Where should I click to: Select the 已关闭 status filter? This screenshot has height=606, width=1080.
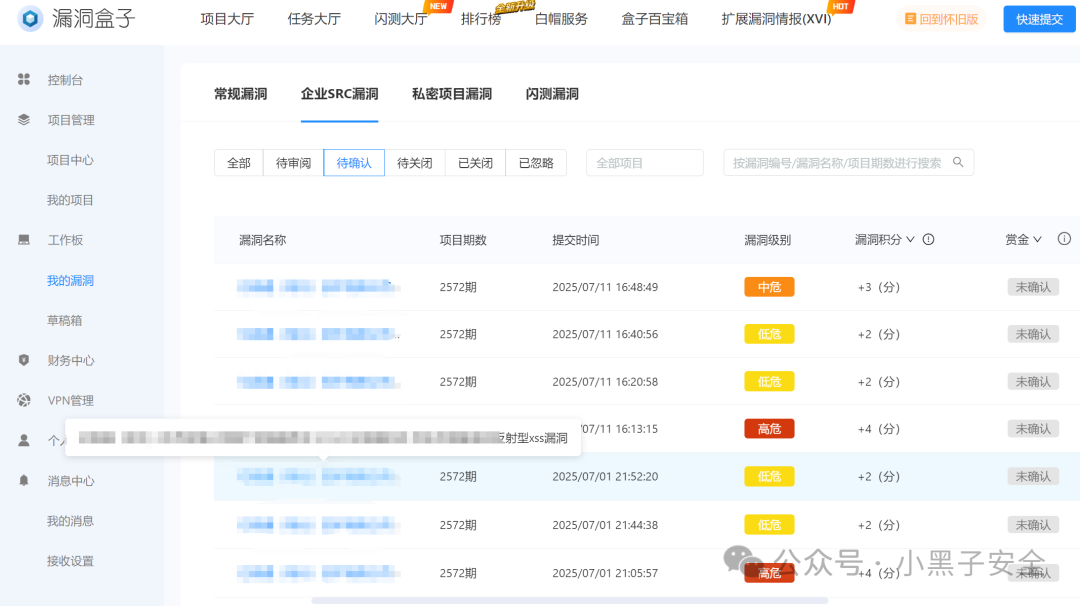(x=475, y=163)
